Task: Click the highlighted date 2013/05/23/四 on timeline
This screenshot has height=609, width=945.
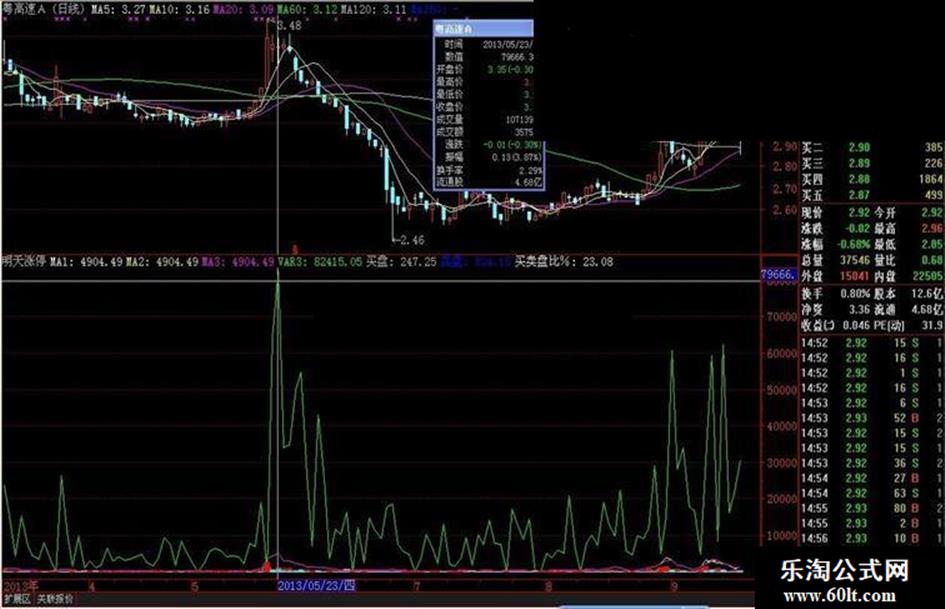Action: point(316,585)
